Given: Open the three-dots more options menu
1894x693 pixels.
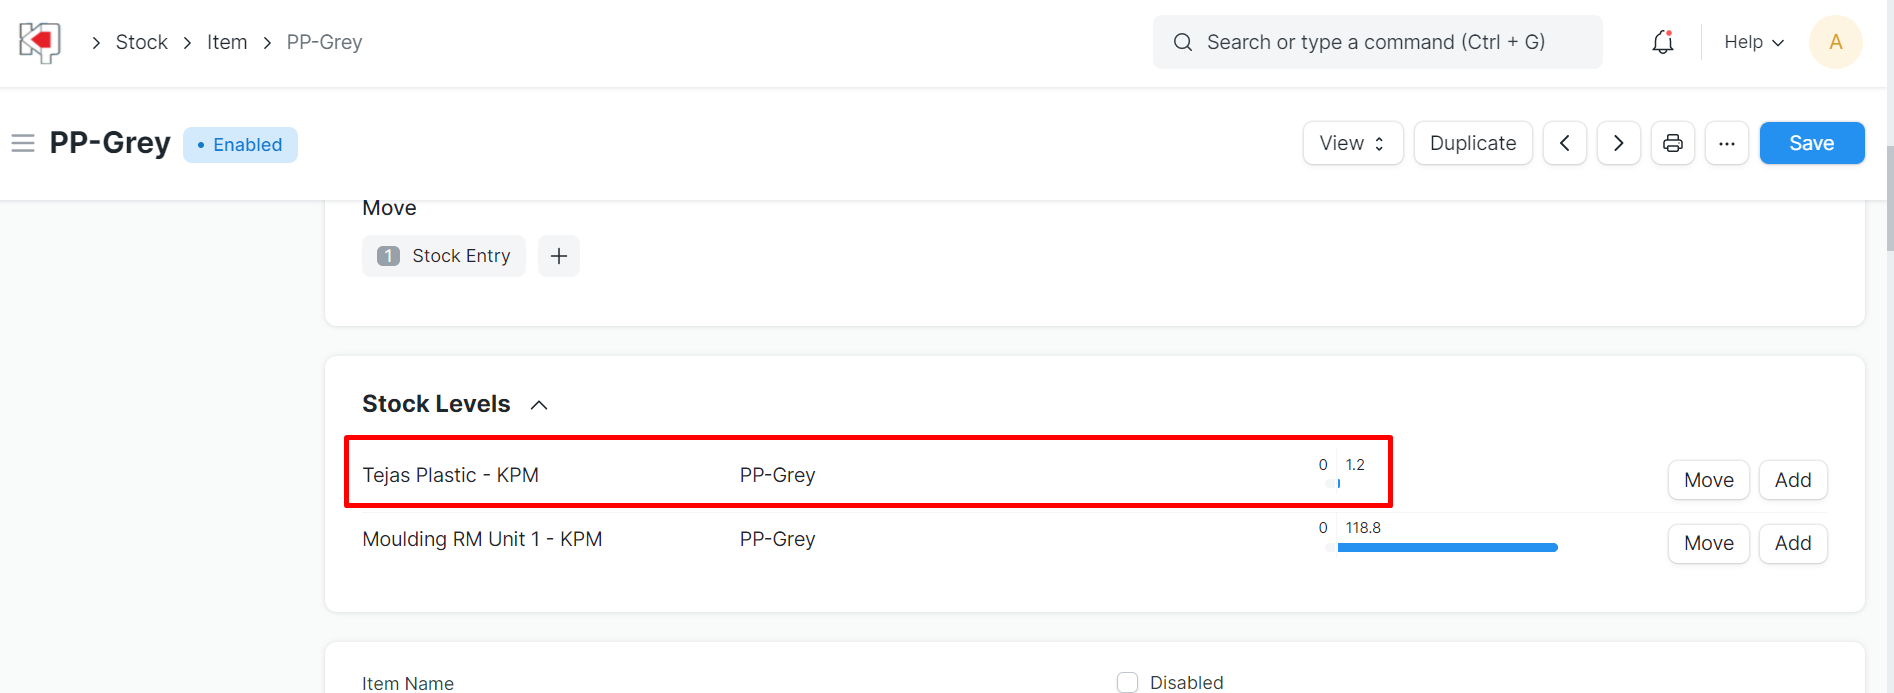Looking at the screenshot, I should coord(1727,143).
